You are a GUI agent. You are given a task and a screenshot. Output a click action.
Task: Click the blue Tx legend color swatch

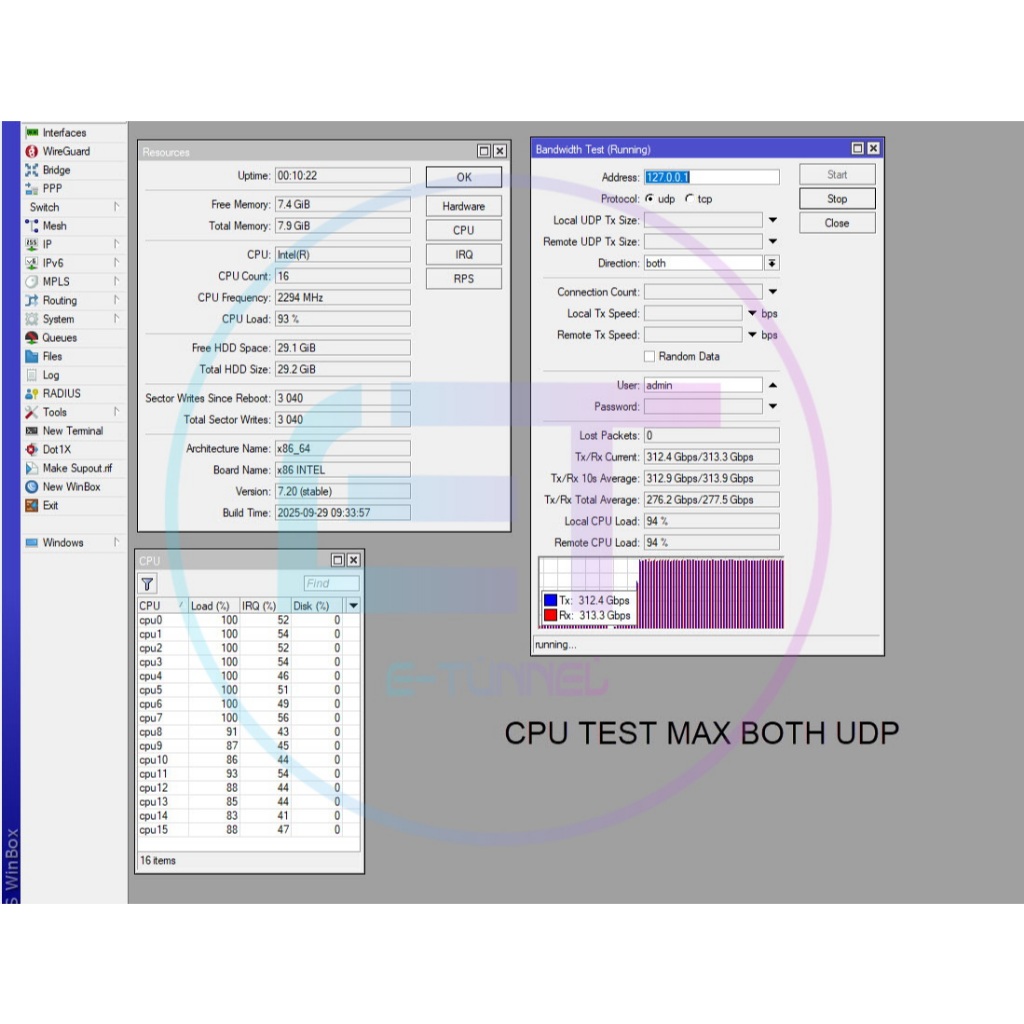click(549, 600)
